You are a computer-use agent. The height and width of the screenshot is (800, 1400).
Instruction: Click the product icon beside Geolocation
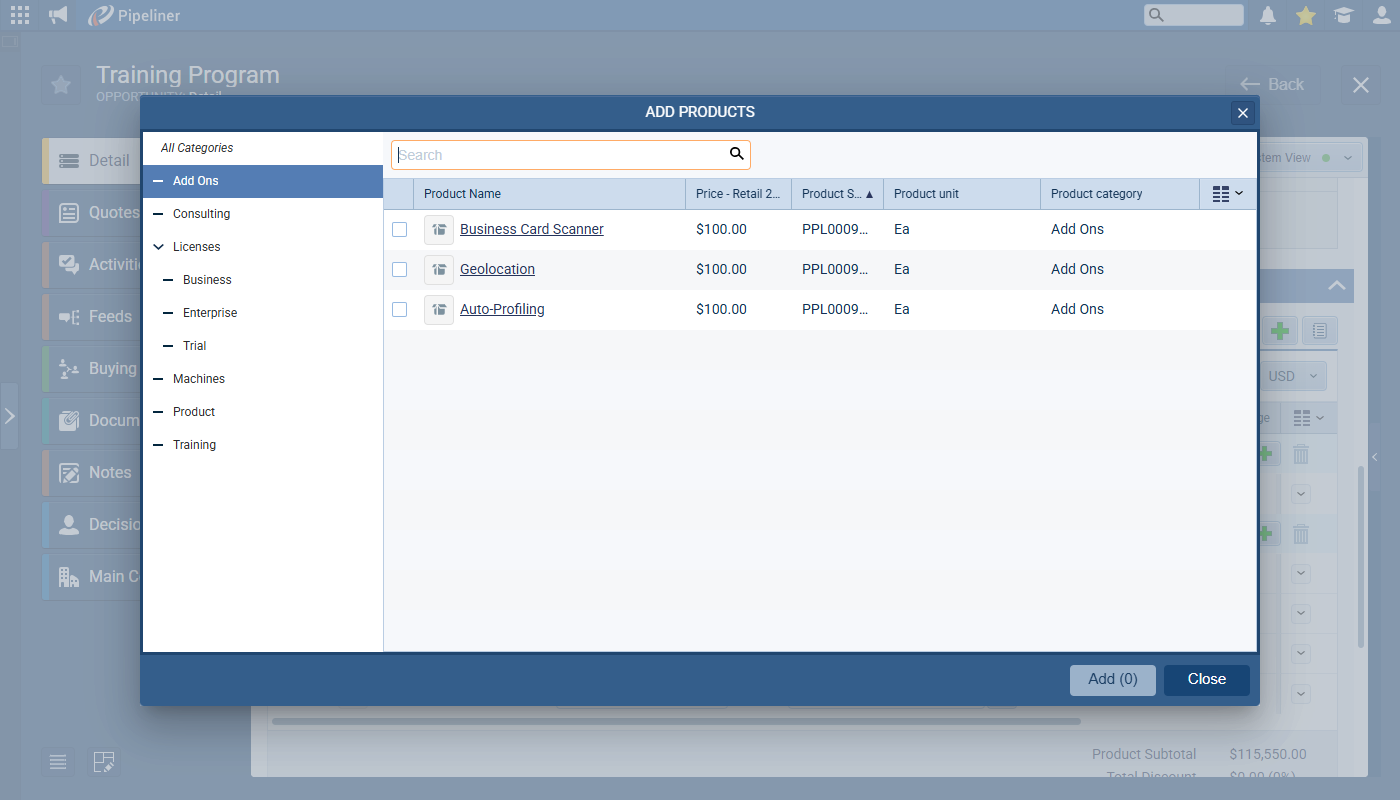coord(438,270)
